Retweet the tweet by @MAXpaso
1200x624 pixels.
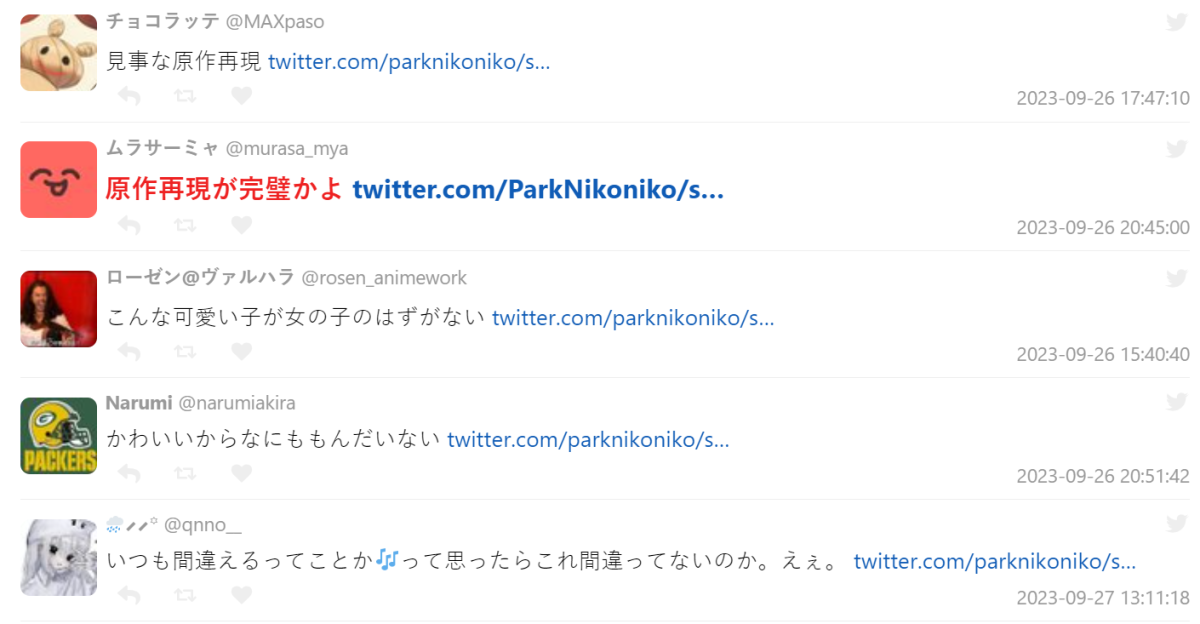pyautogui.click(x=185, y=96)
